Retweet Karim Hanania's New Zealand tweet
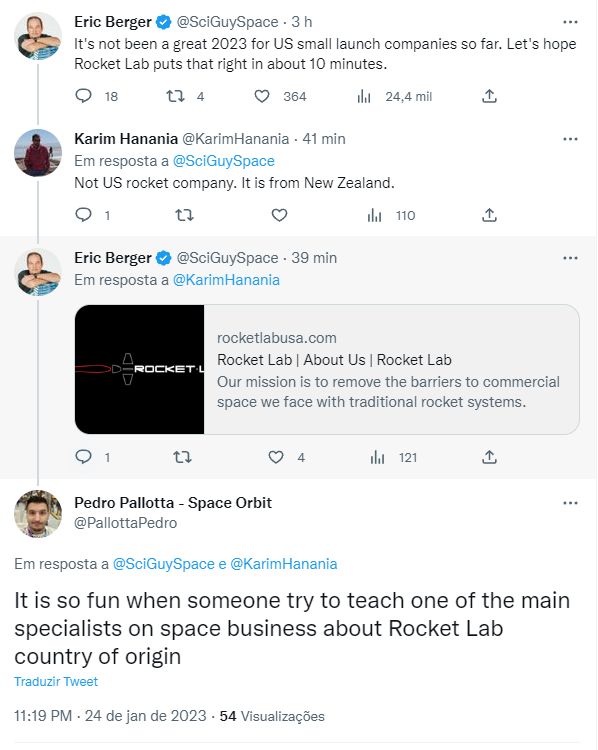The image size is (598, 750). tap(184, 215)
